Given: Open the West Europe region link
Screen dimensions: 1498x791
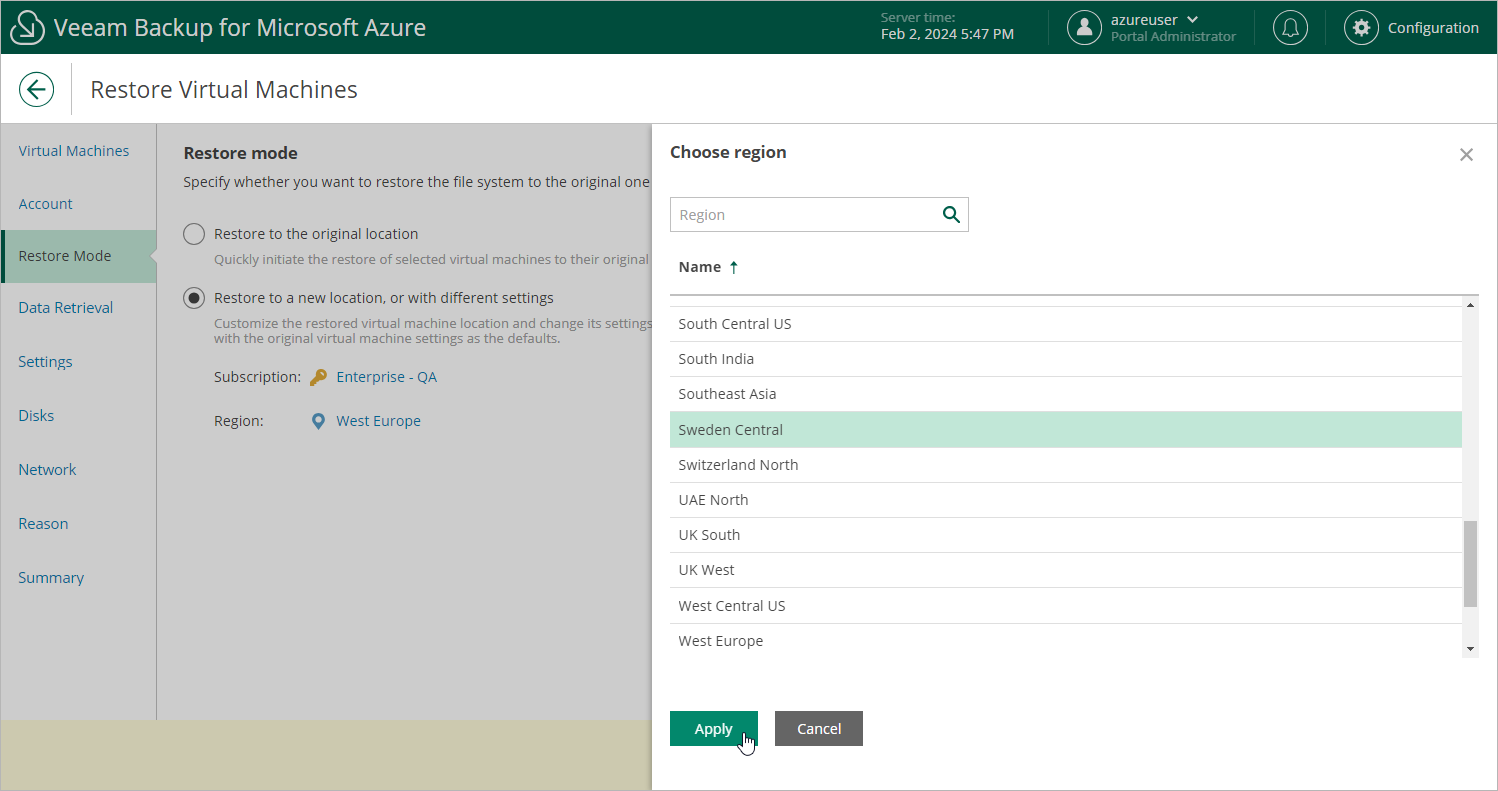Looking at the screenshot, I should [x=378, y=421].
